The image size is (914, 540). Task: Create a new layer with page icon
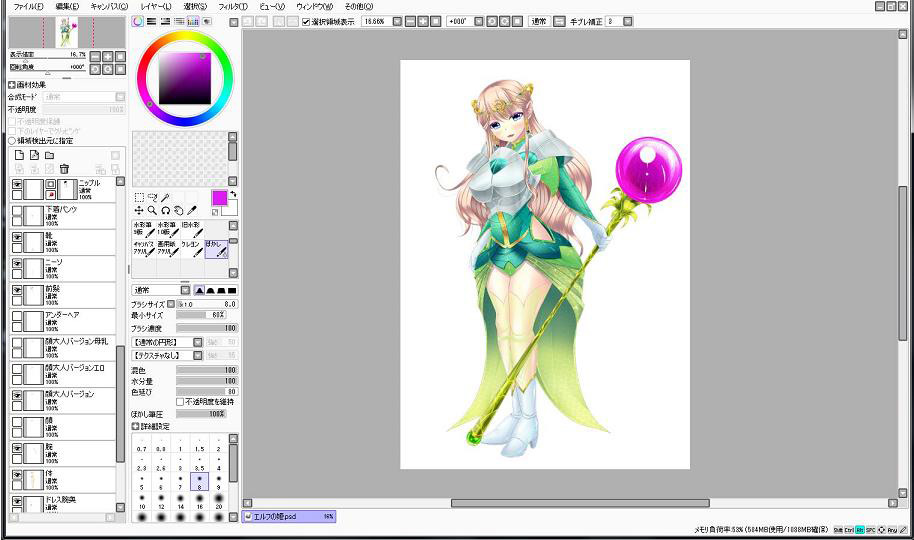pyautogui.click(x=18, y=155)
